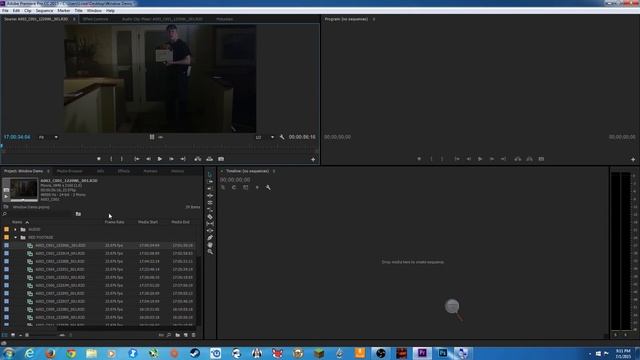Open the Fit zoom level dropdown in Source monitor
The height and width of the screenshot is (360, 640).
point(48,137)
